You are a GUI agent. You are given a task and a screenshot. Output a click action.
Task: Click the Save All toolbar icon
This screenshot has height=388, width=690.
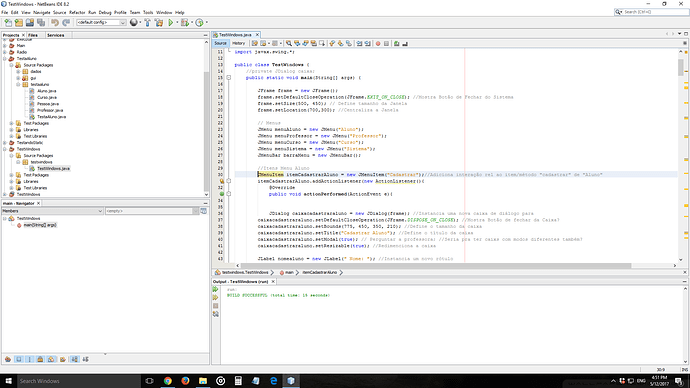(41, 22)
